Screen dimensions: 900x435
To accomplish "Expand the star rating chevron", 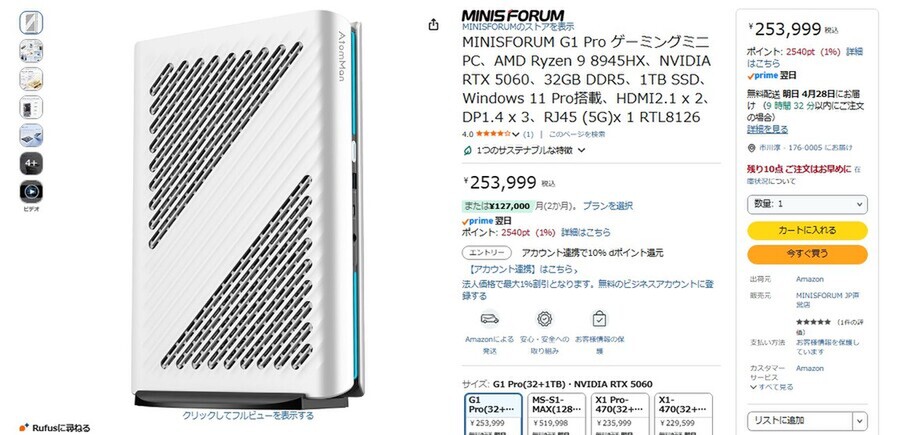I will [515, 134].
